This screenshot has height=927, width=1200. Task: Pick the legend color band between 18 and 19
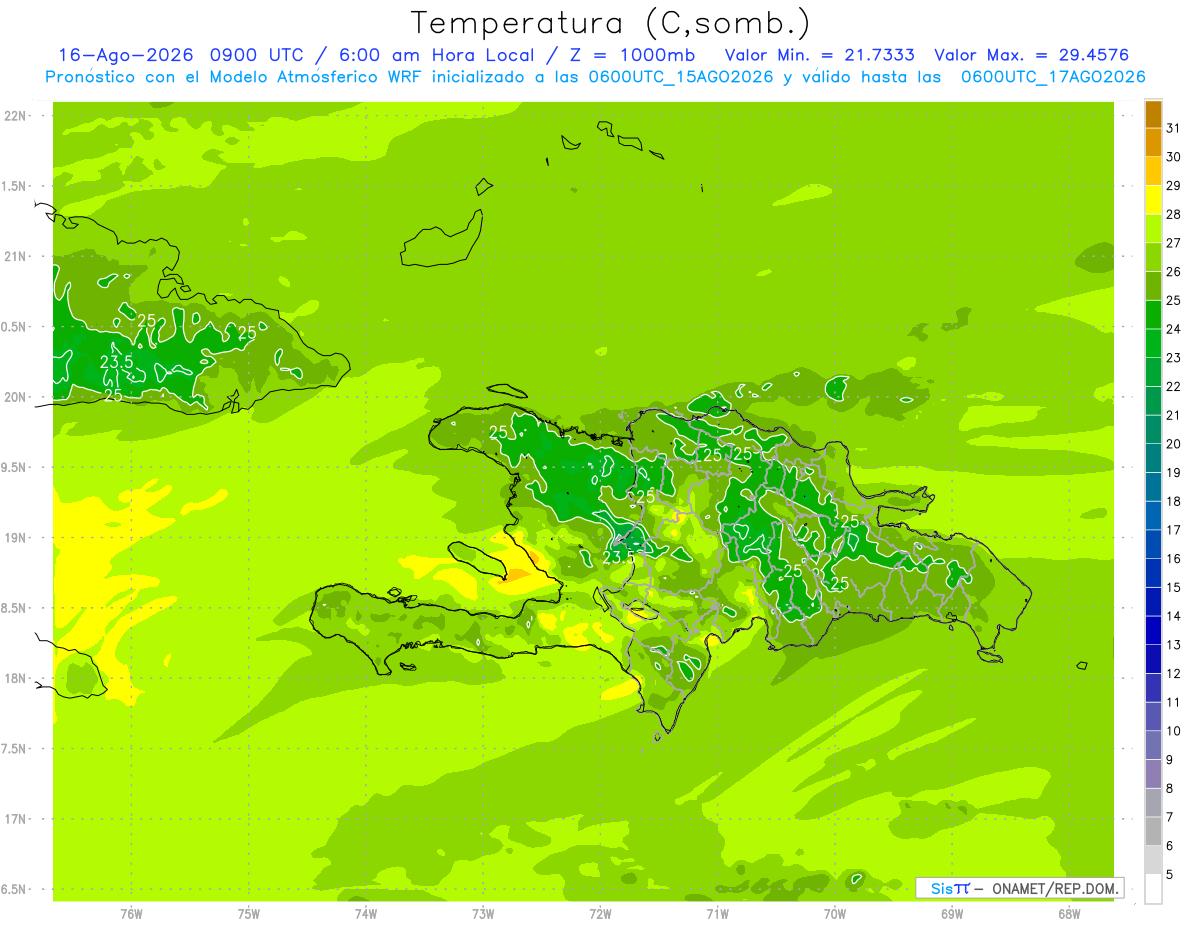point(1153,487)
